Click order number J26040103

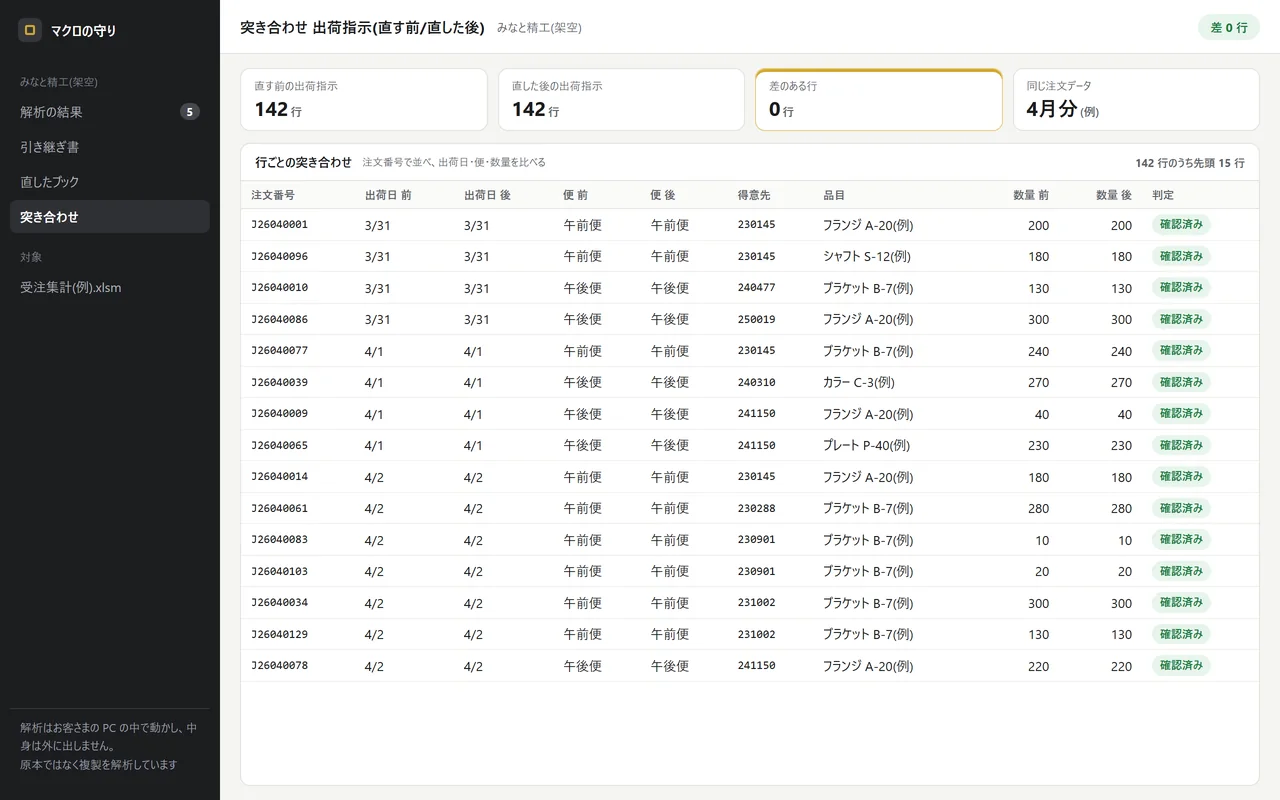(x=280, y=571)
